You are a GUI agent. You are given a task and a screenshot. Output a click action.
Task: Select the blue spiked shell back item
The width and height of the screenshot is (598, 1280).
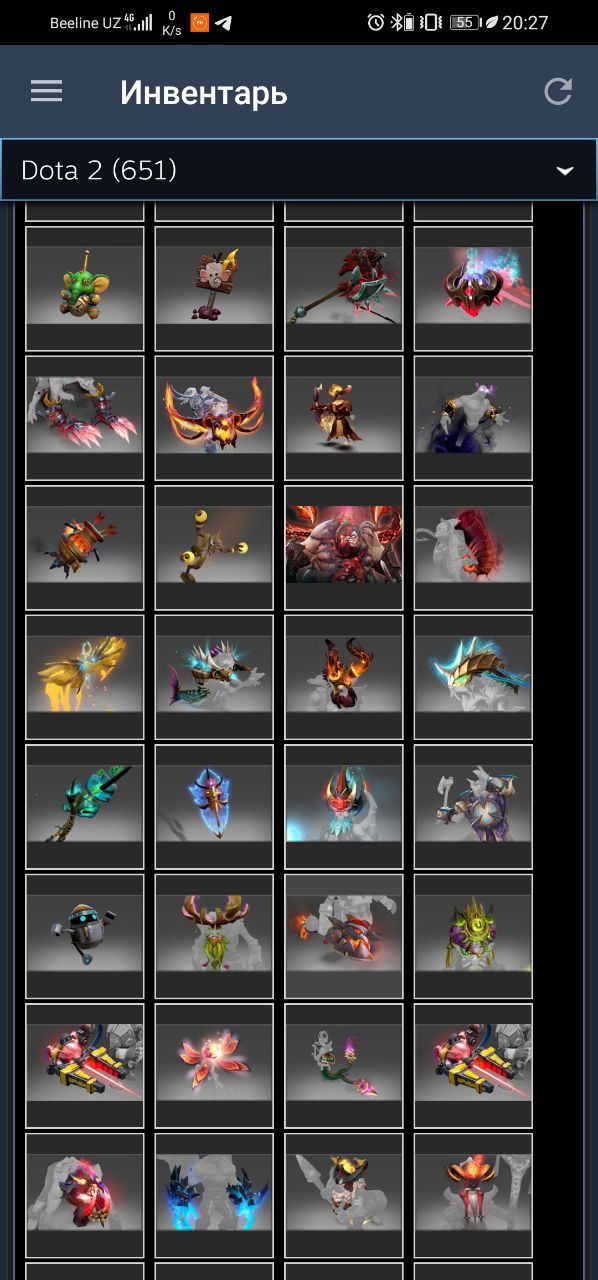pos(473,677)
